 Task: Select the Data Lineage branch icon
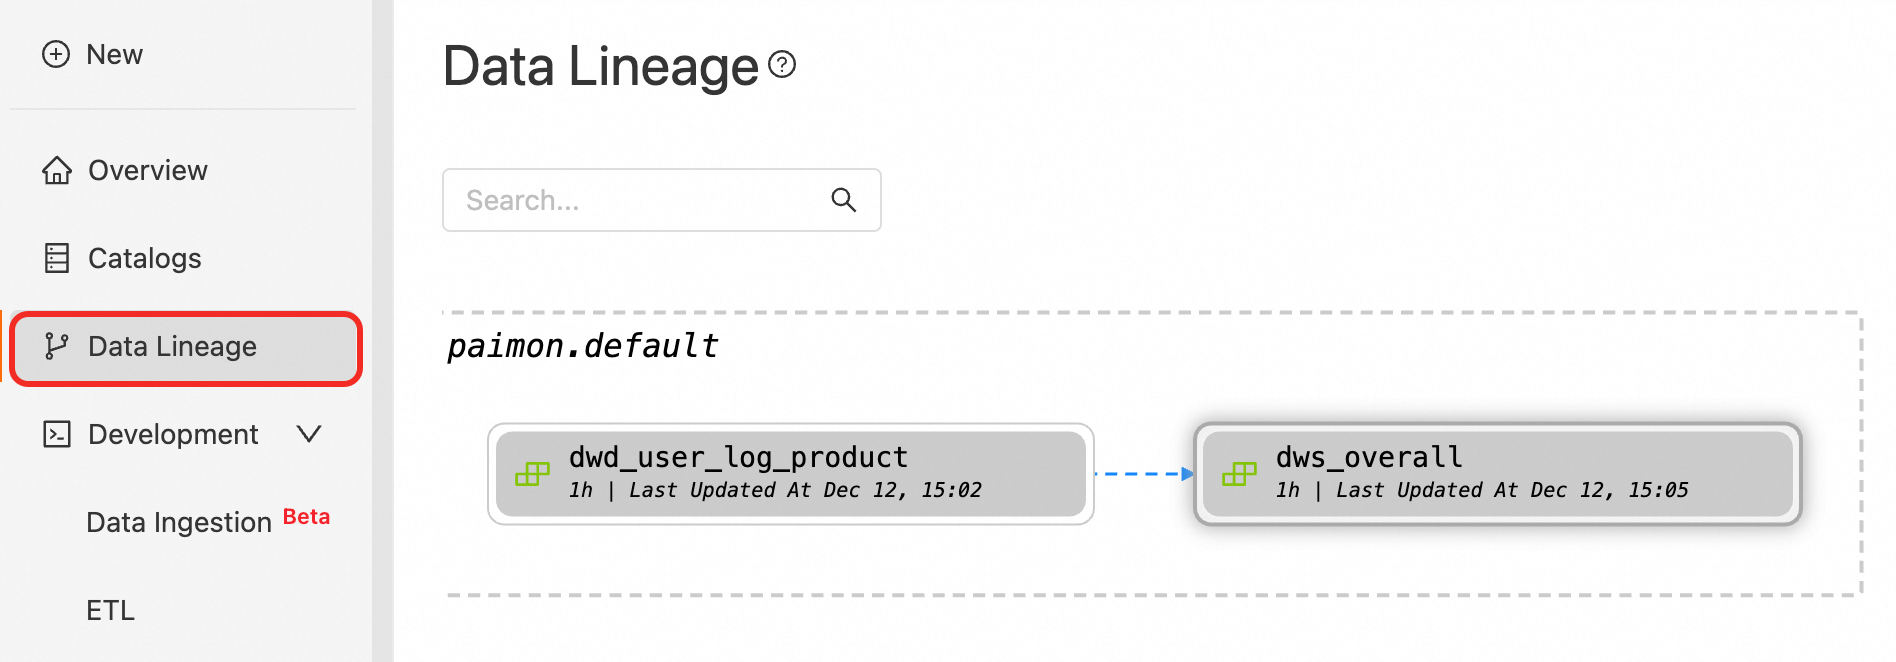point(56,346)
